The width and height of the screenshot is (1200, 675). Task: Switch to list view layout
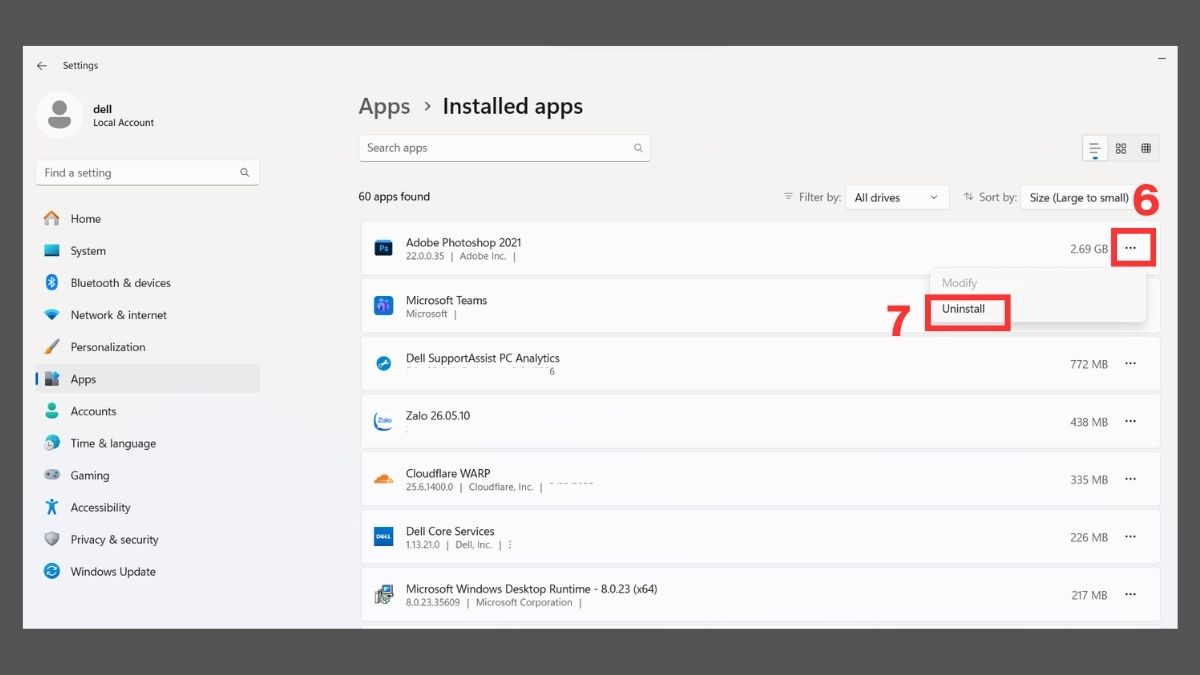point(1095,149)
